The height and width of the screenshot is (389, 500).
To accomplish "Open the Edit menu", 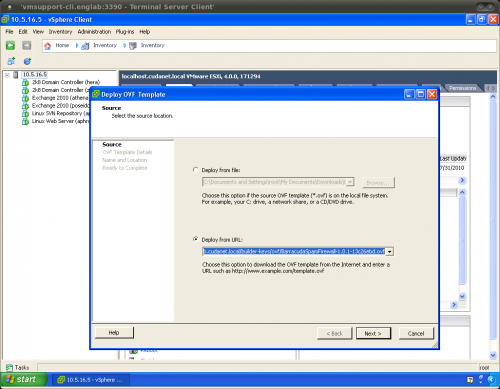I will [23, 32].
